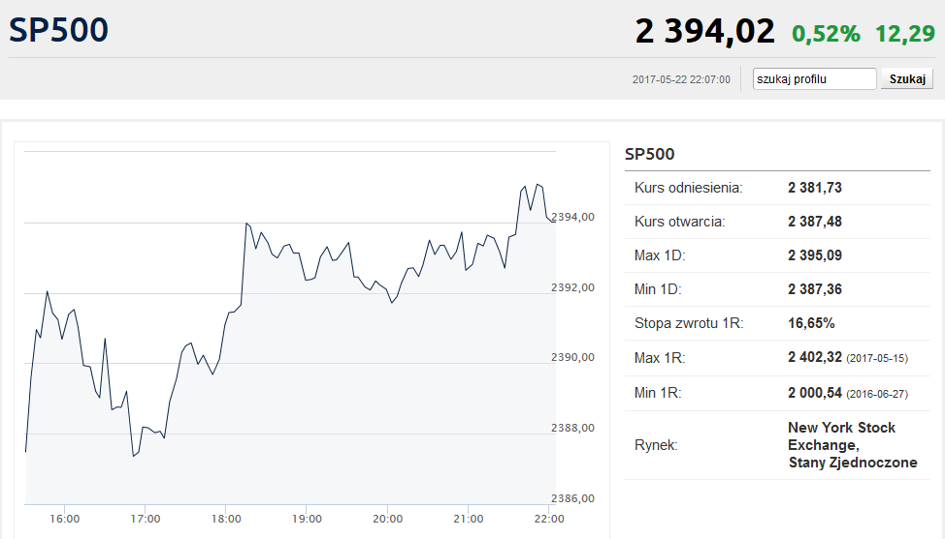
Task: Click the Max 1R date (2017-05-15)
Action: tap(877, 359)
